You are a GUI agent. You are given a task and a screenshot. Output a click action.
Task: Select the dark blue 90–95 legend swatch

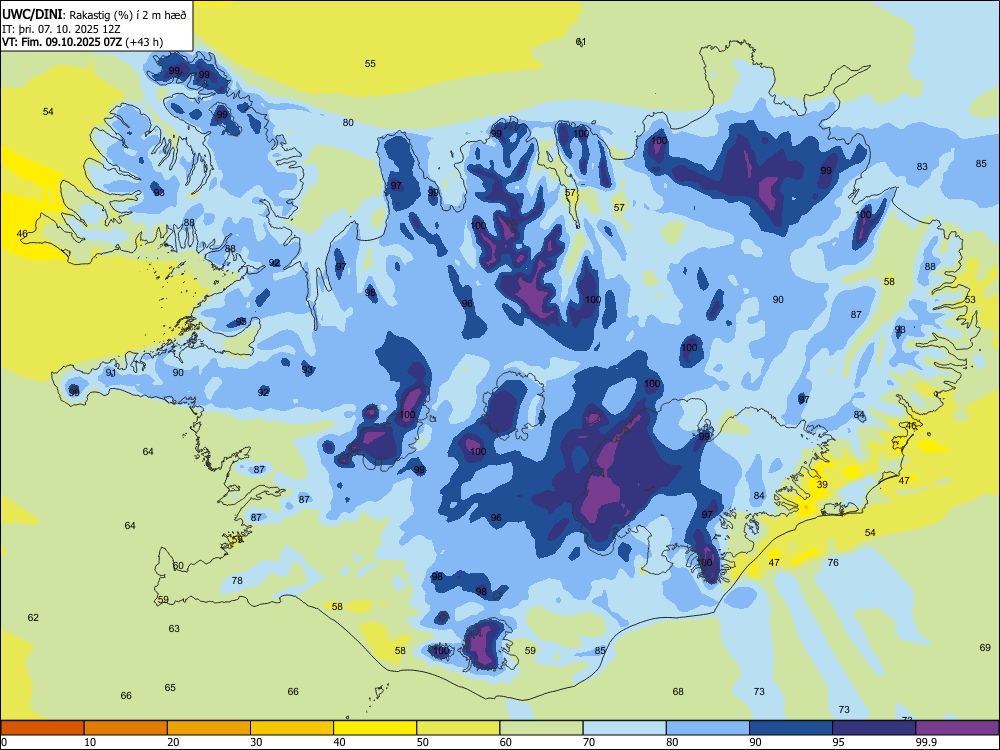791,728
